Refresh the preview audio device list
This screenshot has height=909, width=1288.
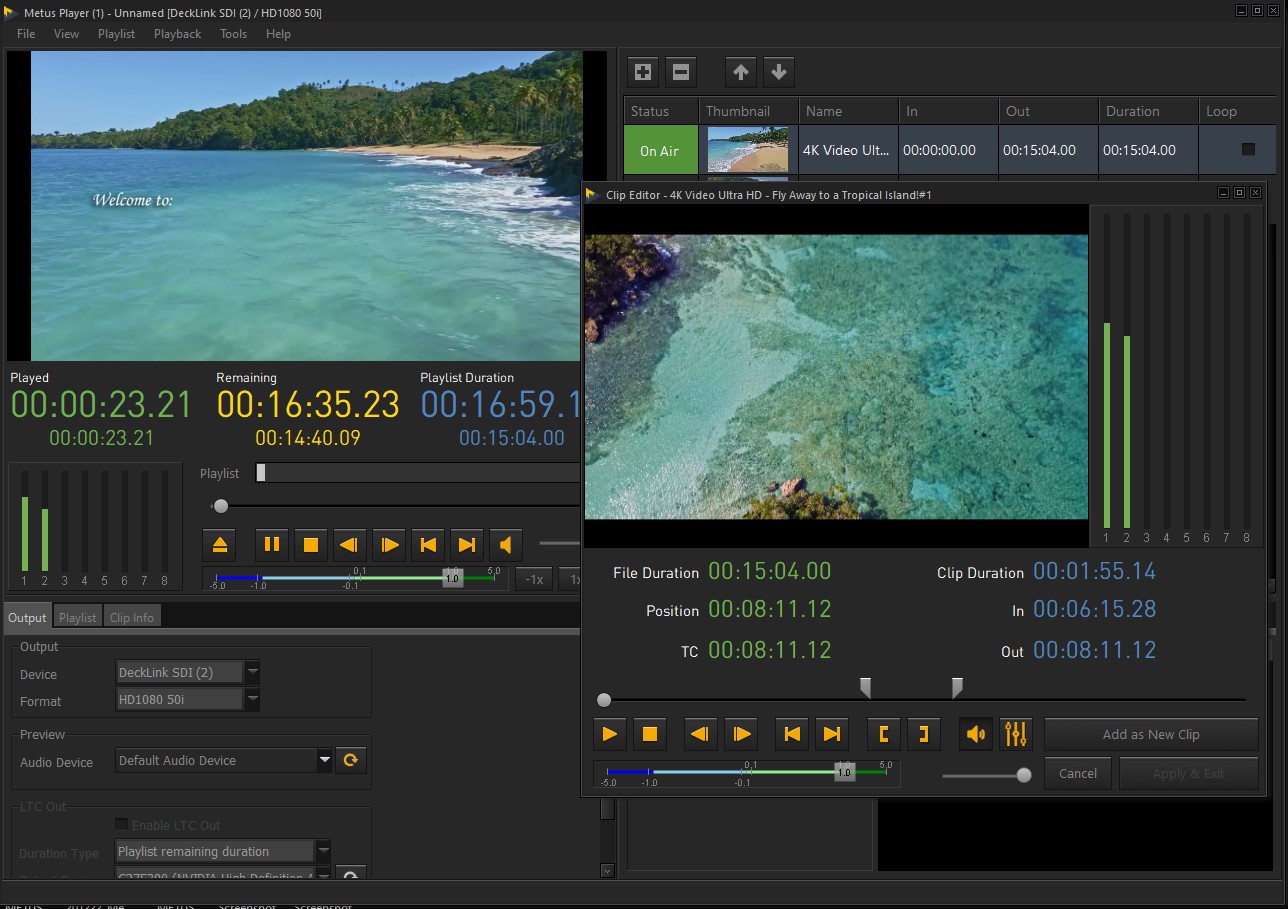(x=351, y=760)
